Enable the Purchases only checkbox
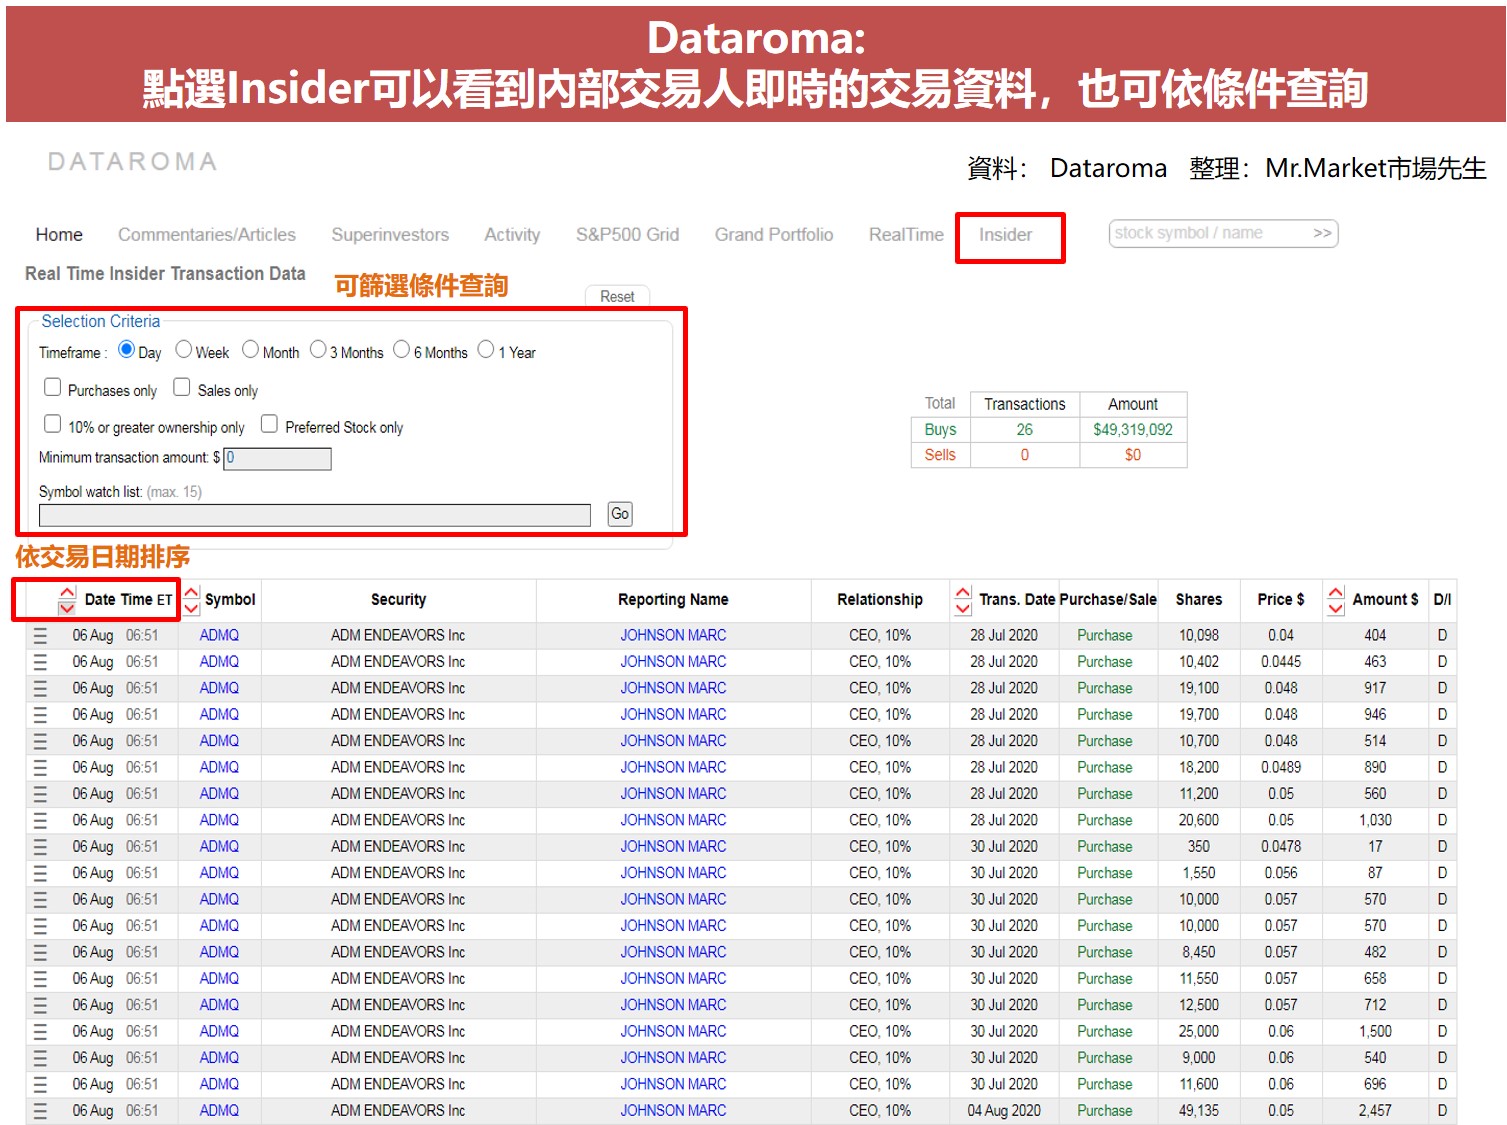The image size is (1507, 1125). 53,386
